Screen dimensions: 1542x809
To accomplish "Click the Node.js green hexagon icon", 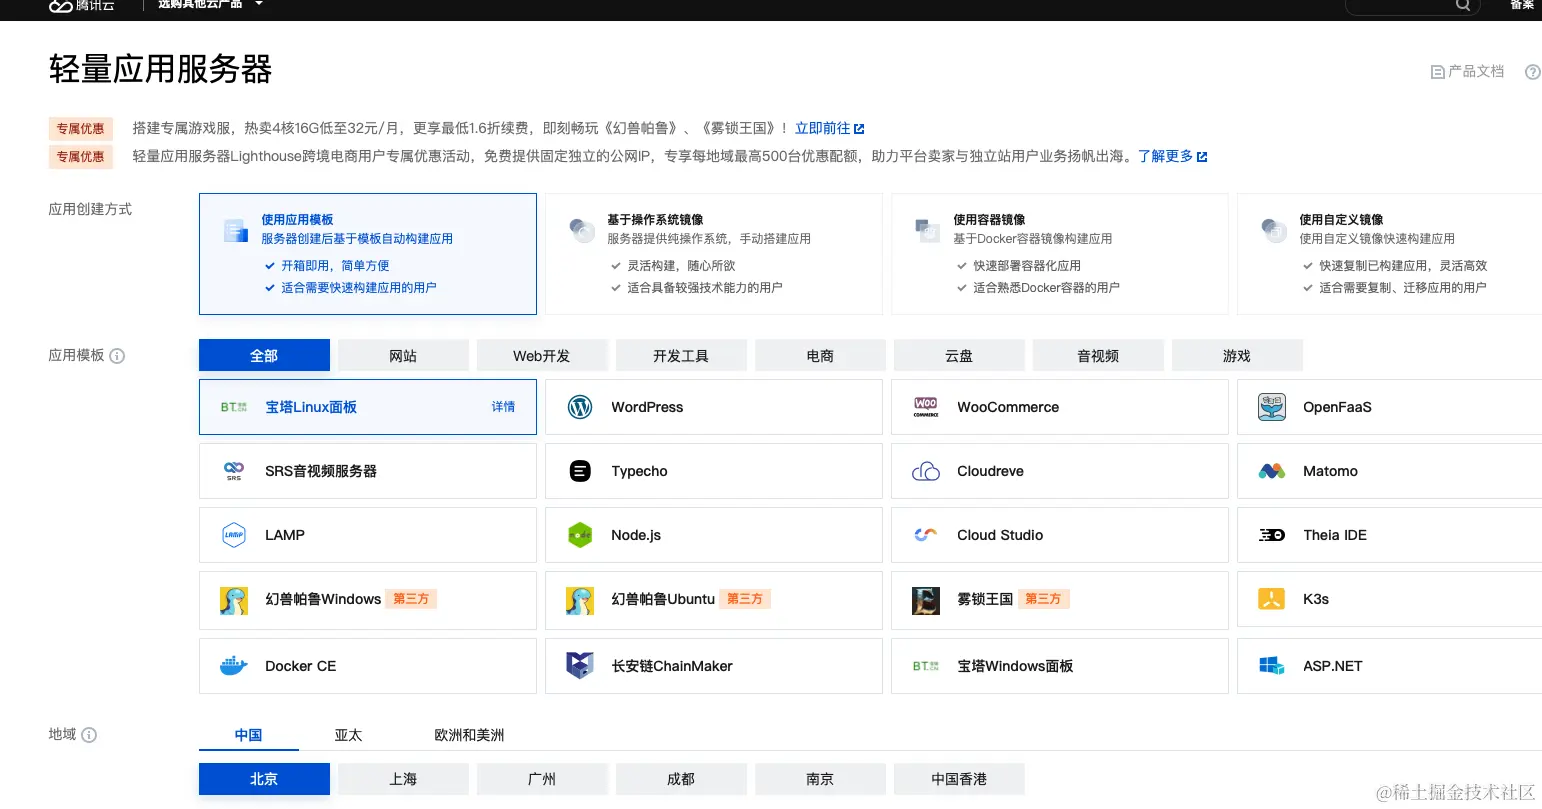I will pyautogui.click(x=580, y=535).
